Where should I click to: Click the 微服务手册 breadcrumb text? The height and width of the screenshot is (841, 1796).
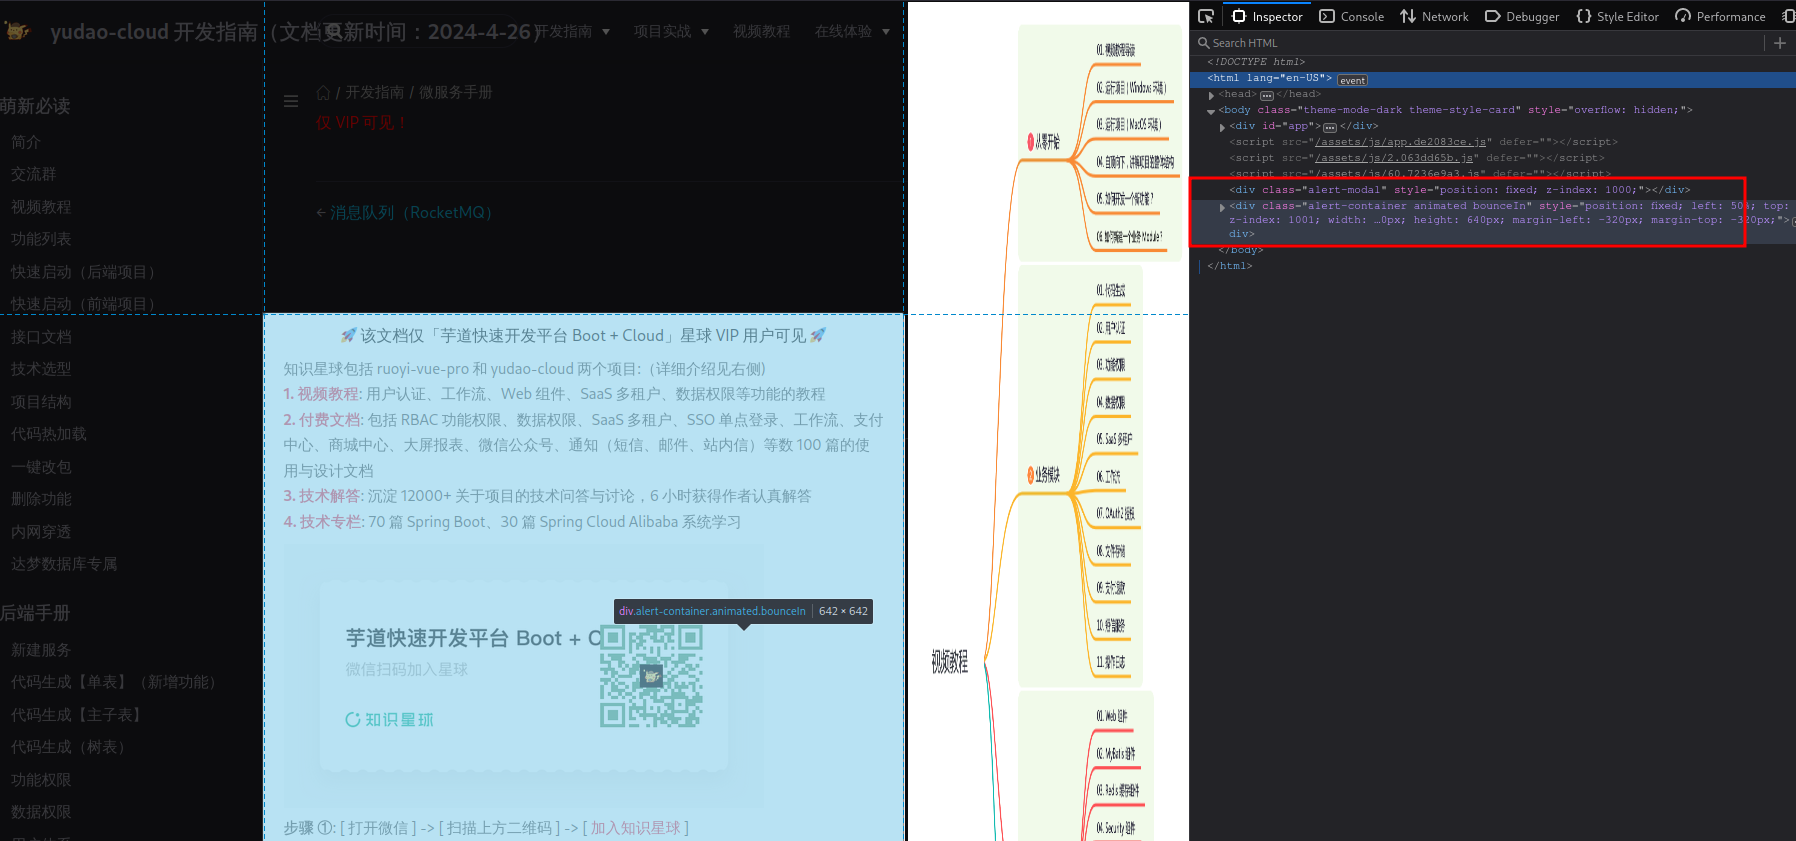point(456,92)
